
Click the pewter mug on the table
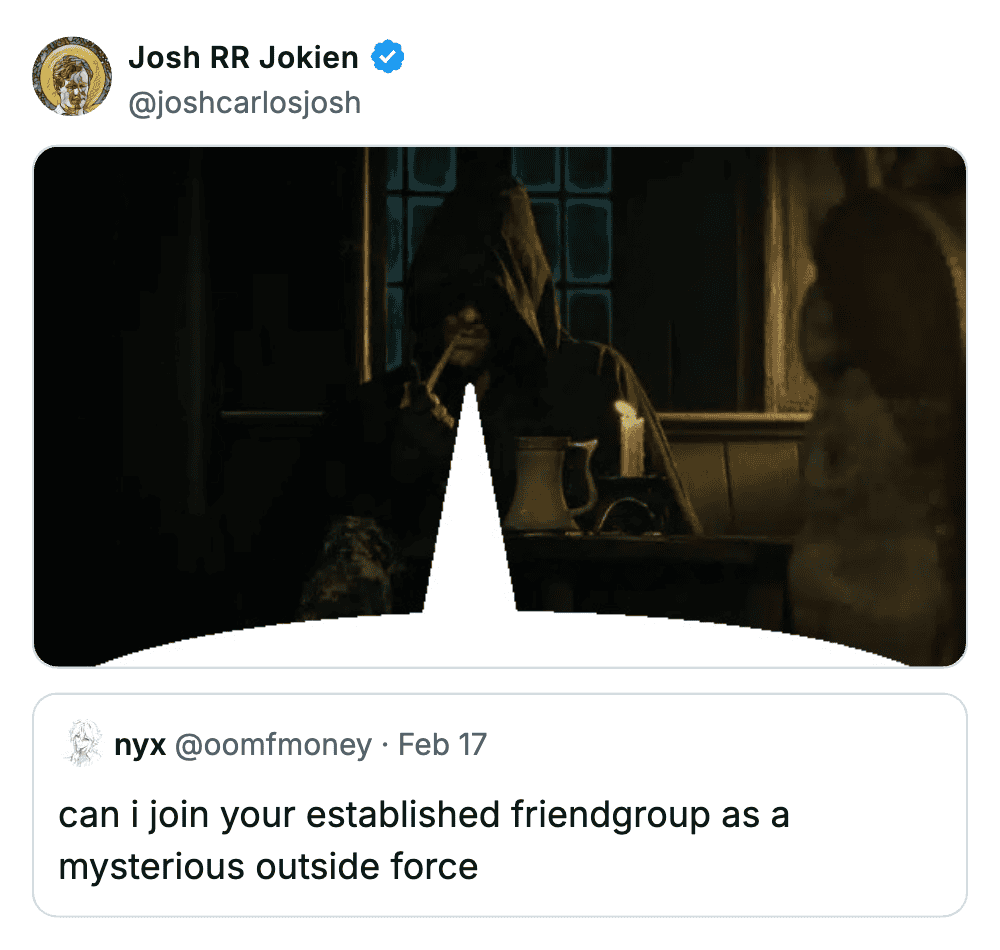(555, 481)
